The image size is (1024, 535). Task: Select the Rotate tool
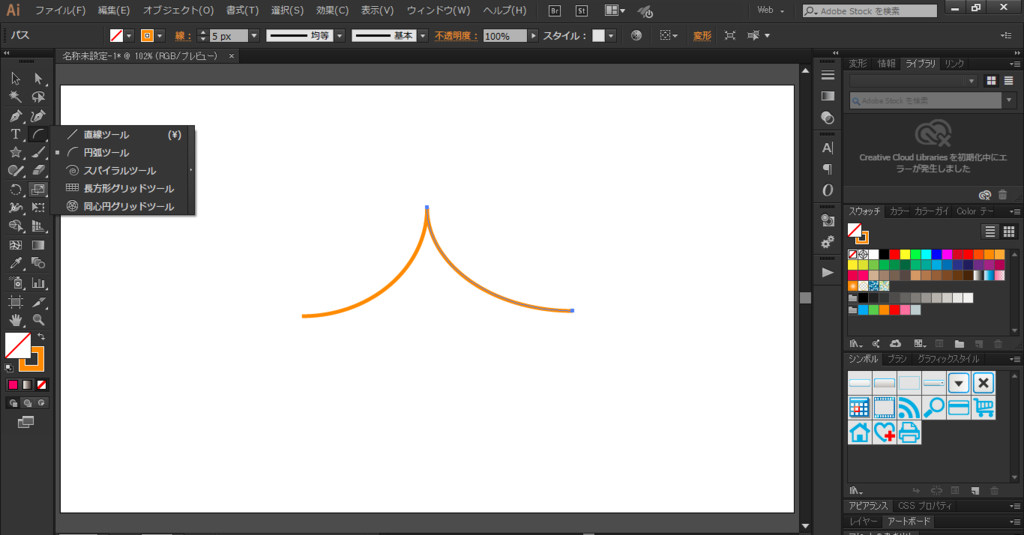[15, 189]
